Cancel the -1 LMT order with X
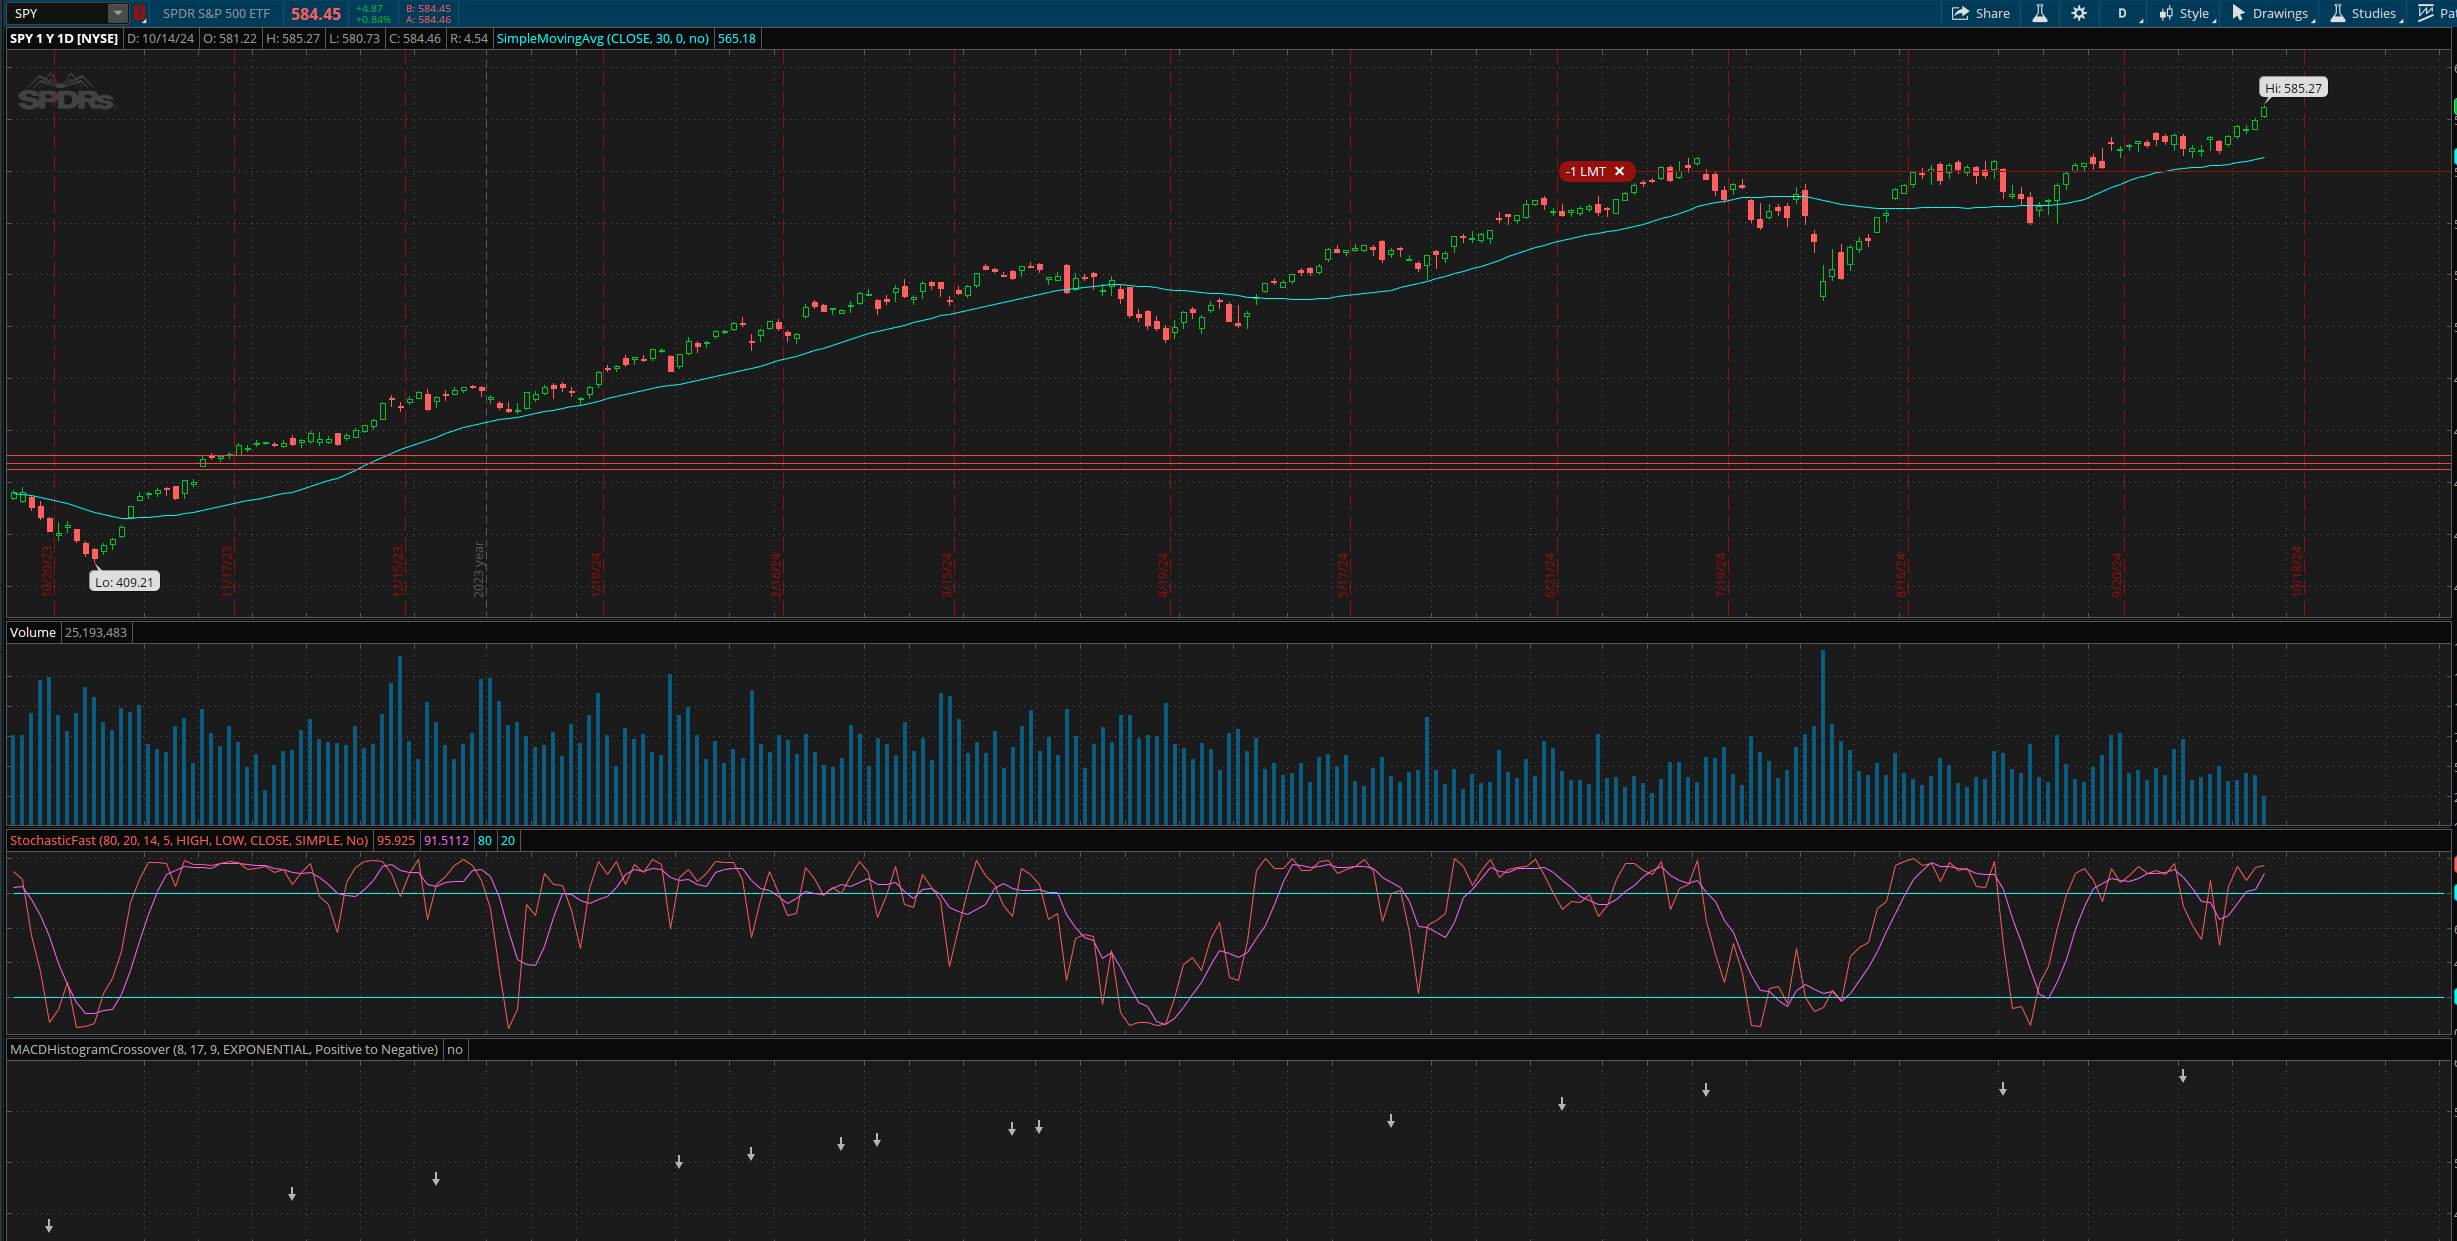 point(1620,171)
